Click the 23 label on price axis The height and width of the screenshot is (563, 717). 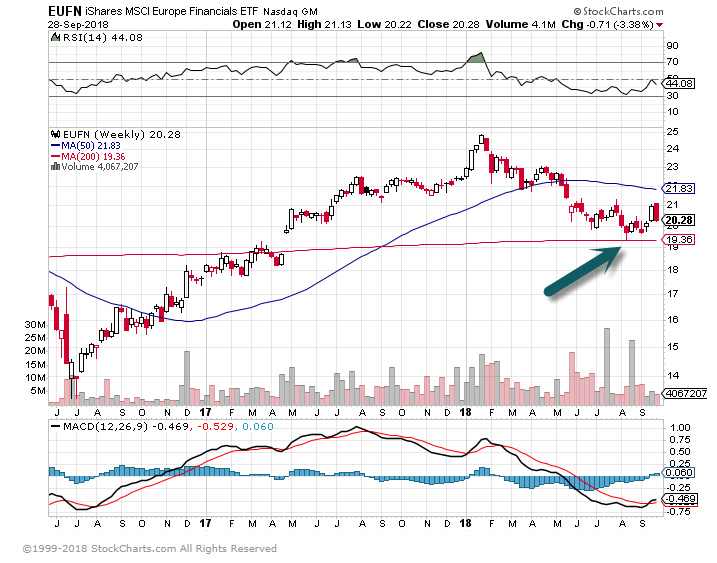[673, 166]
